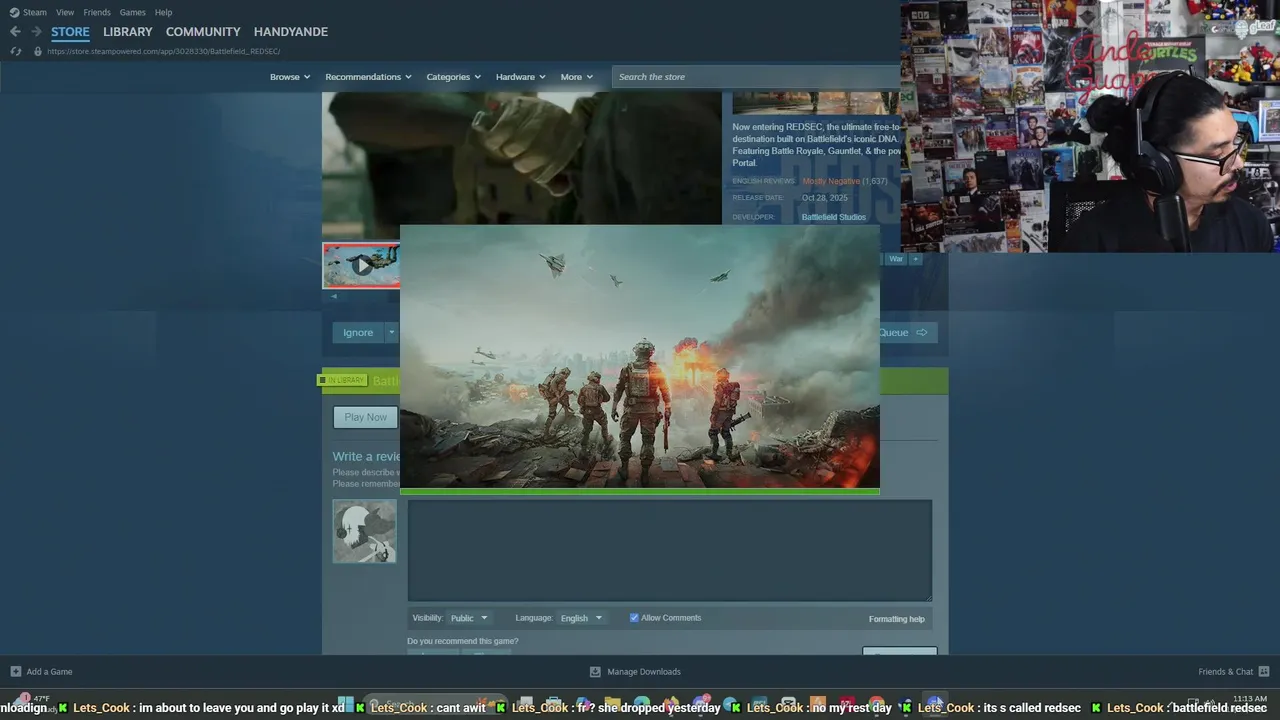The image size is (1280, 720).
Task: Go back with the back arrow
Action: tap(15, 32)
